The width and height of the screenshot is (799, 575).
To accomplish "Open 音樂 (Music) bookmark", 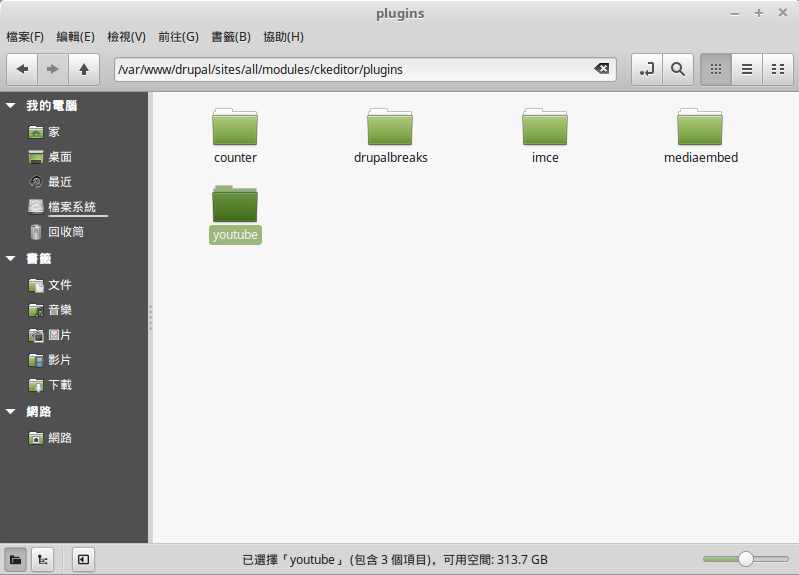I will click(50, 310).
